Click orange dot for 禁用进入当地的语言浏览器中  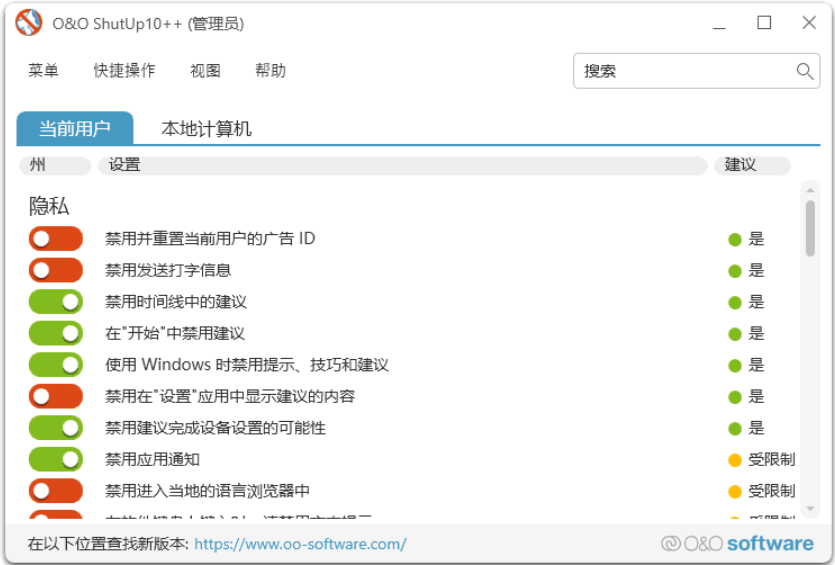click(x=735, y=492)
